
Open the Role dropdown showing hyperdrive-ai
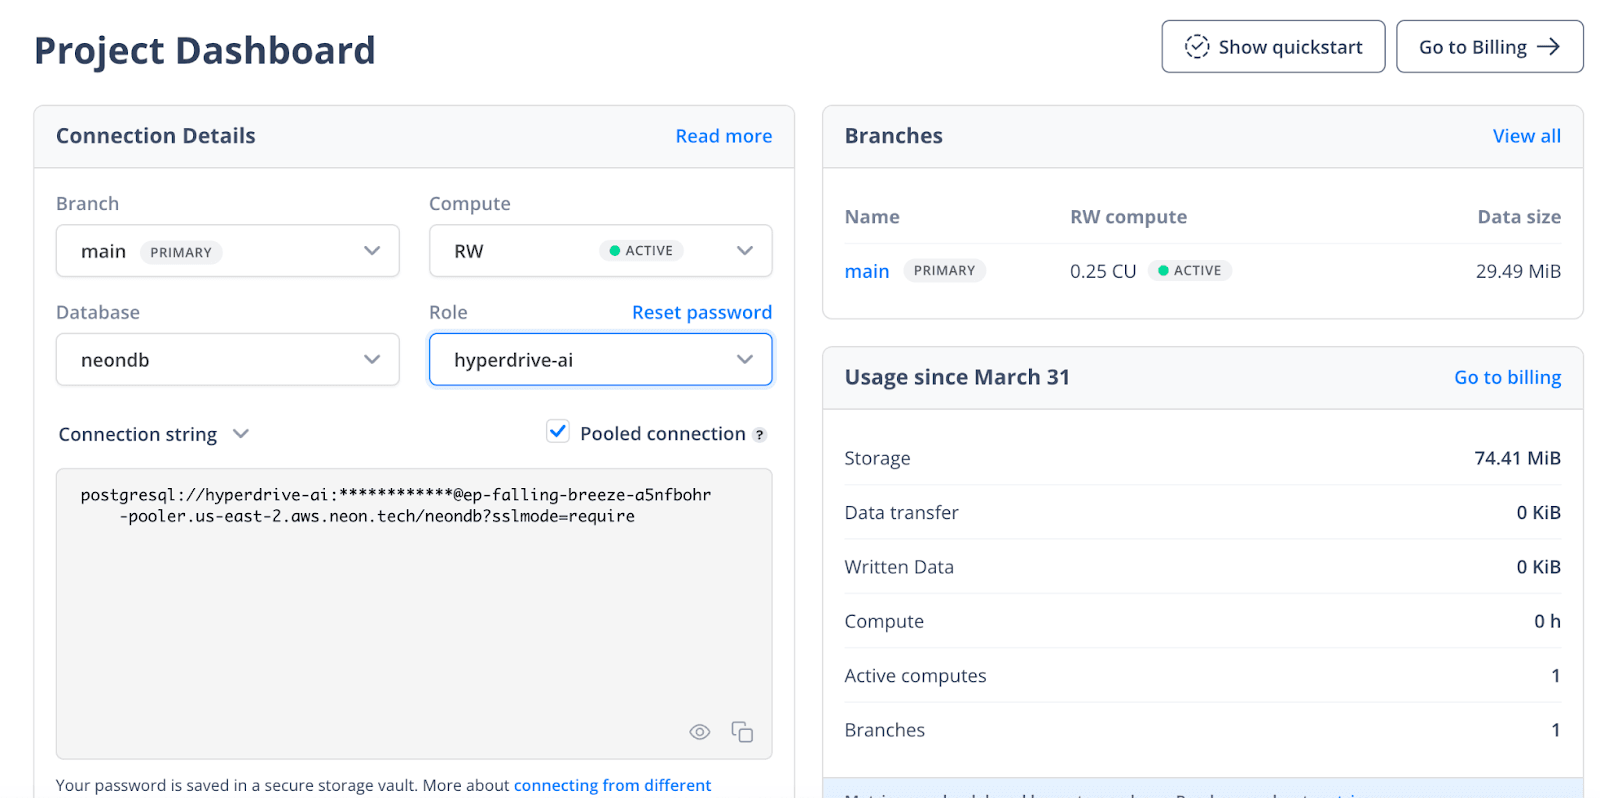600,360
